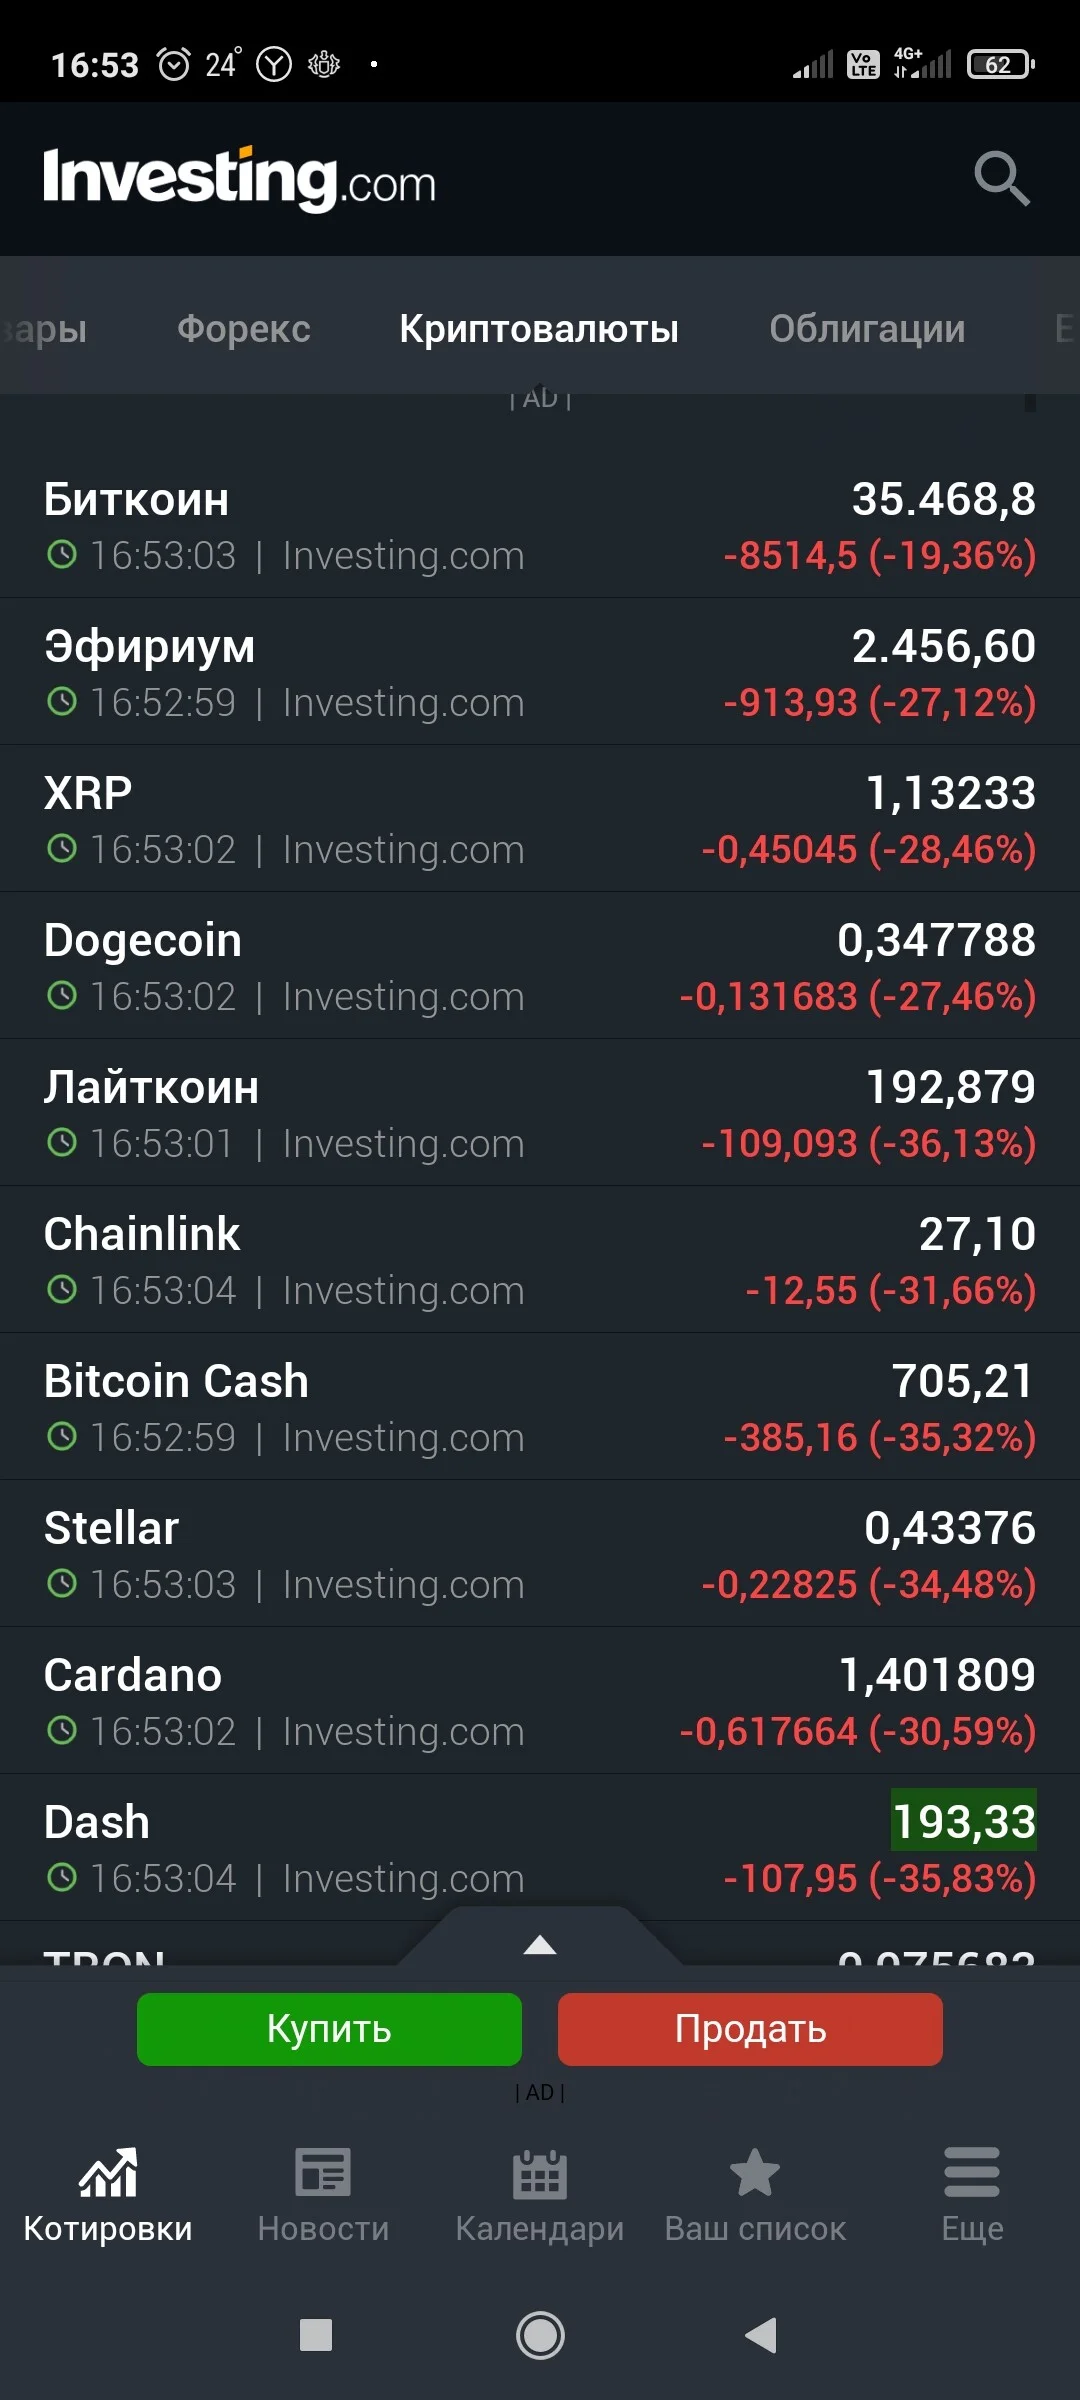The width and height of the screenshot is (1080, 2400).
Task: Switch to the Облигации tab
Action: click(x=867, y=329)
